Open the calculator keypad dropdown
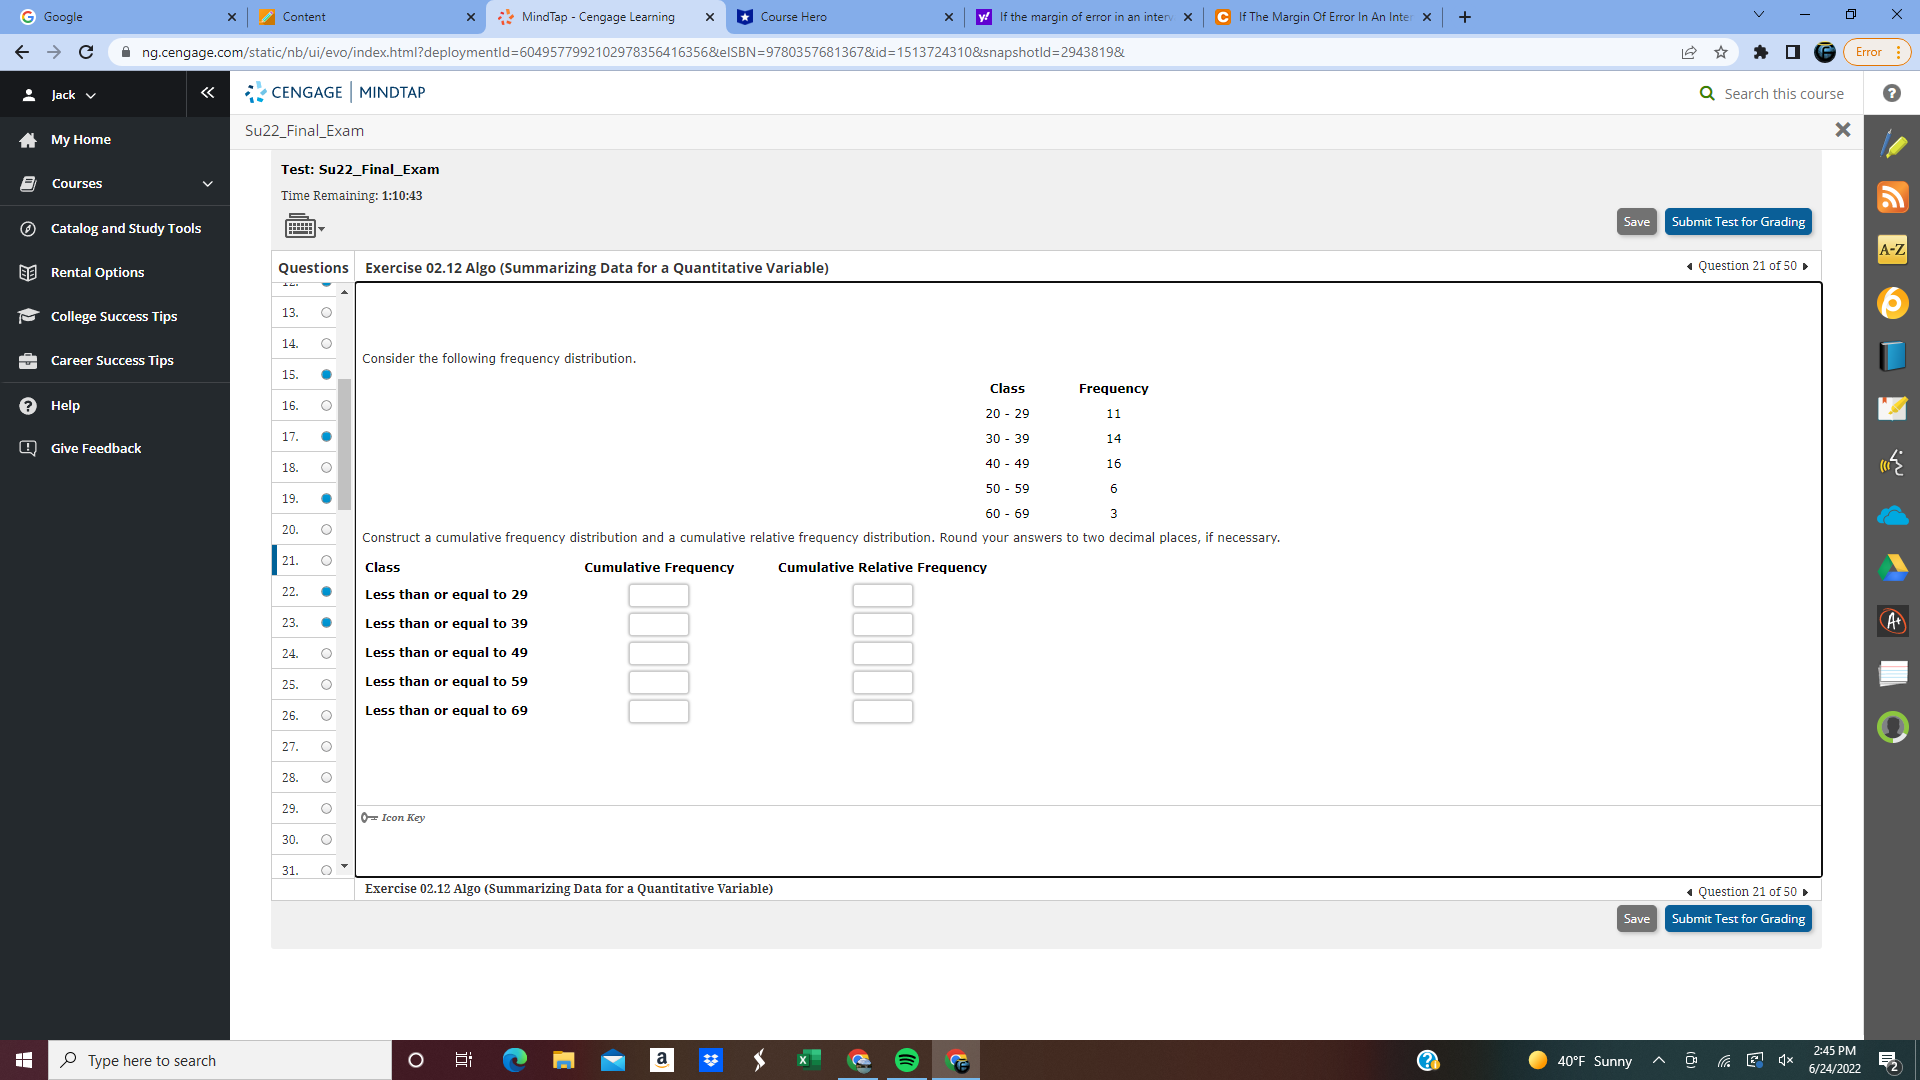Screen dimensions: 1920x1080 pyautogui.click(x=305, y=226)
